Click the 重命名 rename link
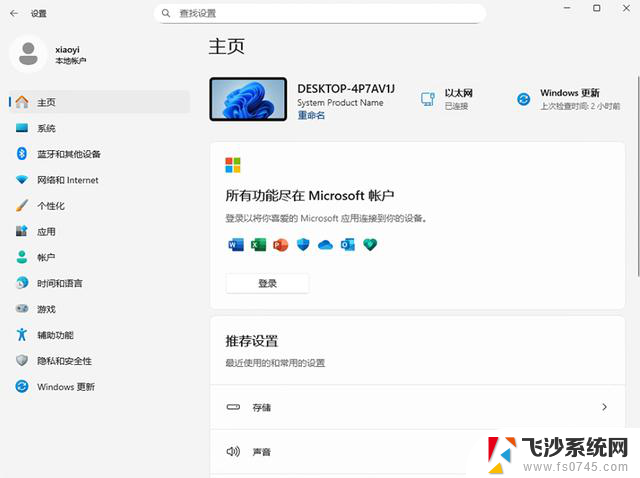The width and height of the screenshot is (640, 478). [311, 116]
